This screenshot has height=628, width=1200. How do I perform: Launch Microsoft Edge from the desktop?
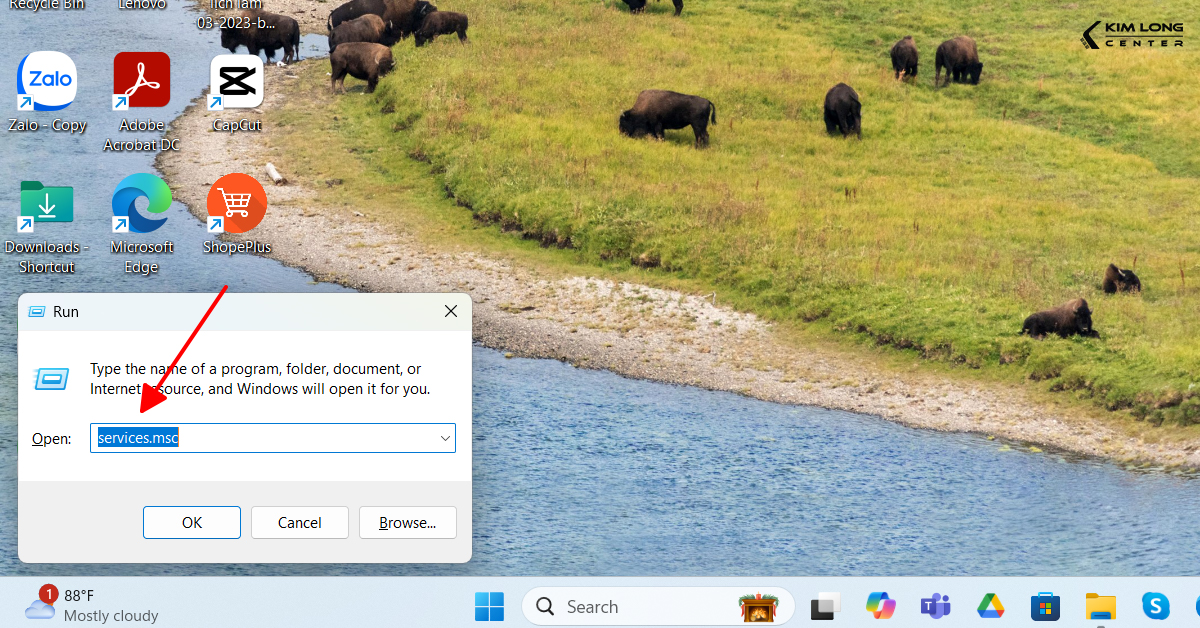[141, 204]
